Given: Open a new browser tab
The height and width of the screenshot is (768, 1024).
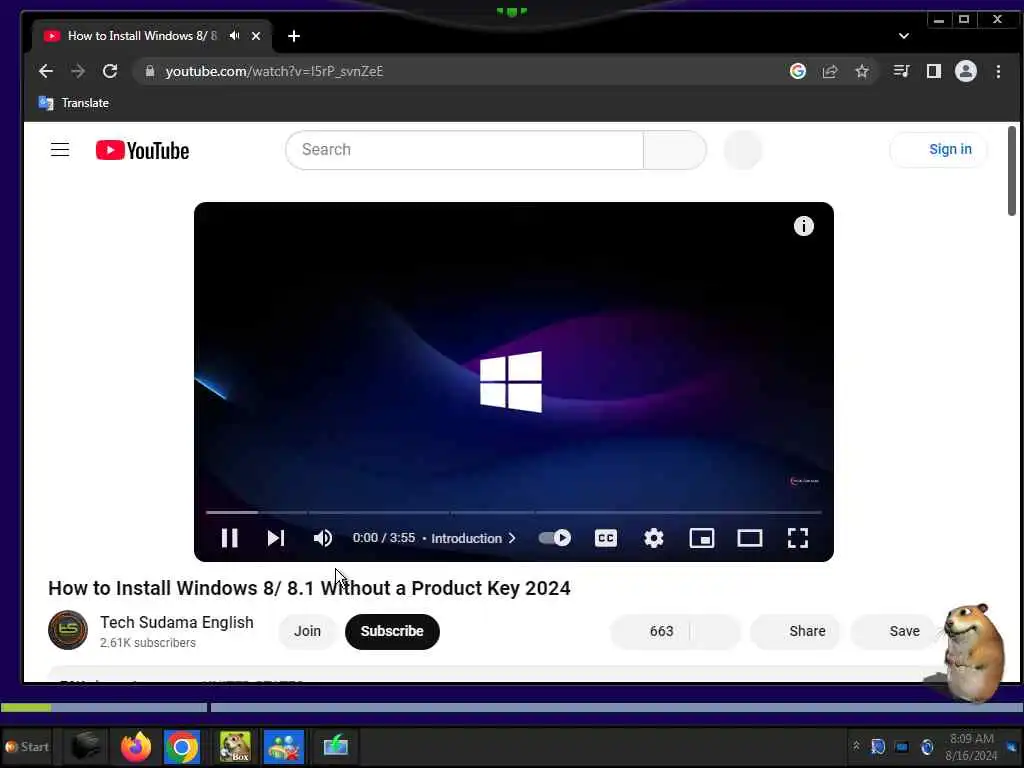Looking at the screenshot, I should point(294,36).
